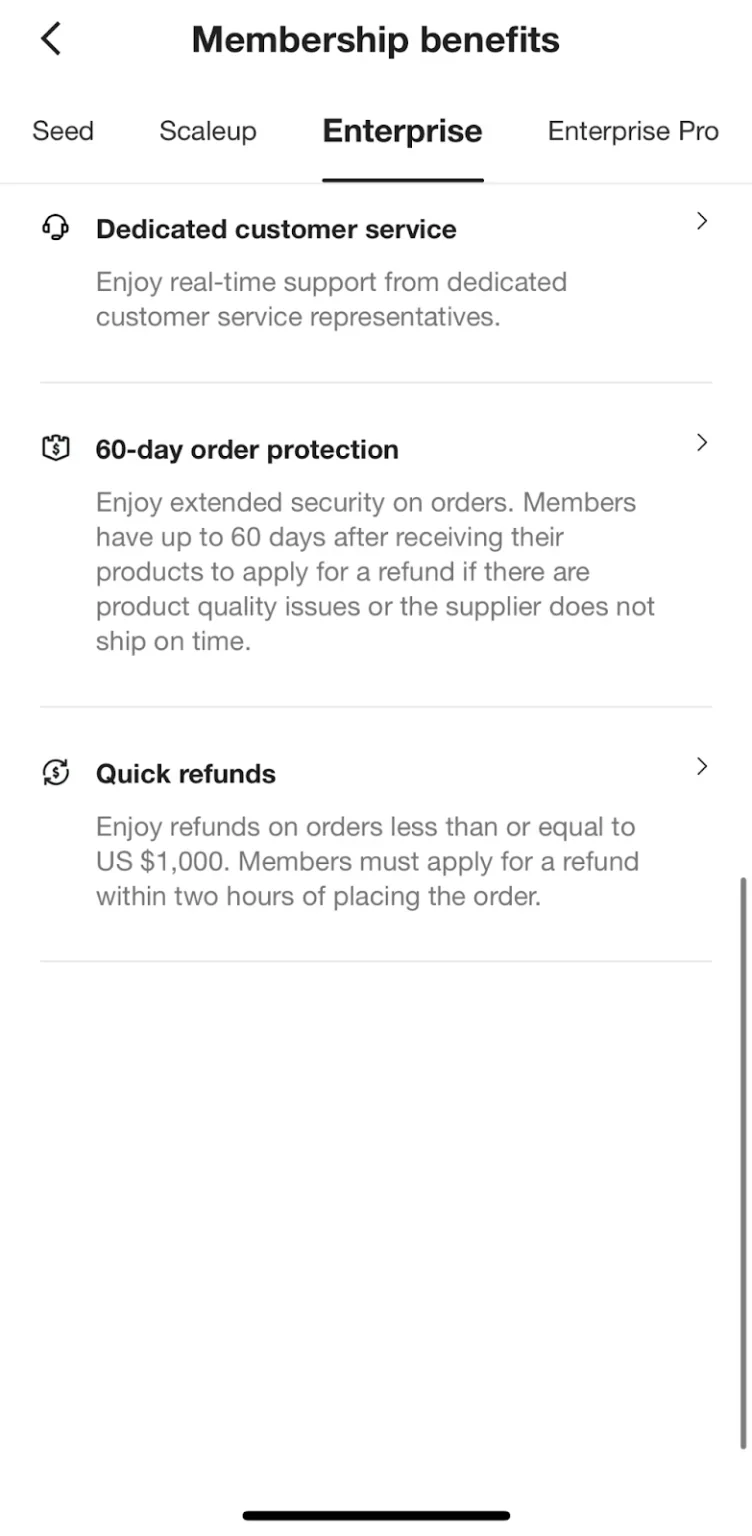Click the refund within two hours description
Image resolution: width=752 pixels, height=1536 pixels.
coord(367,861)
